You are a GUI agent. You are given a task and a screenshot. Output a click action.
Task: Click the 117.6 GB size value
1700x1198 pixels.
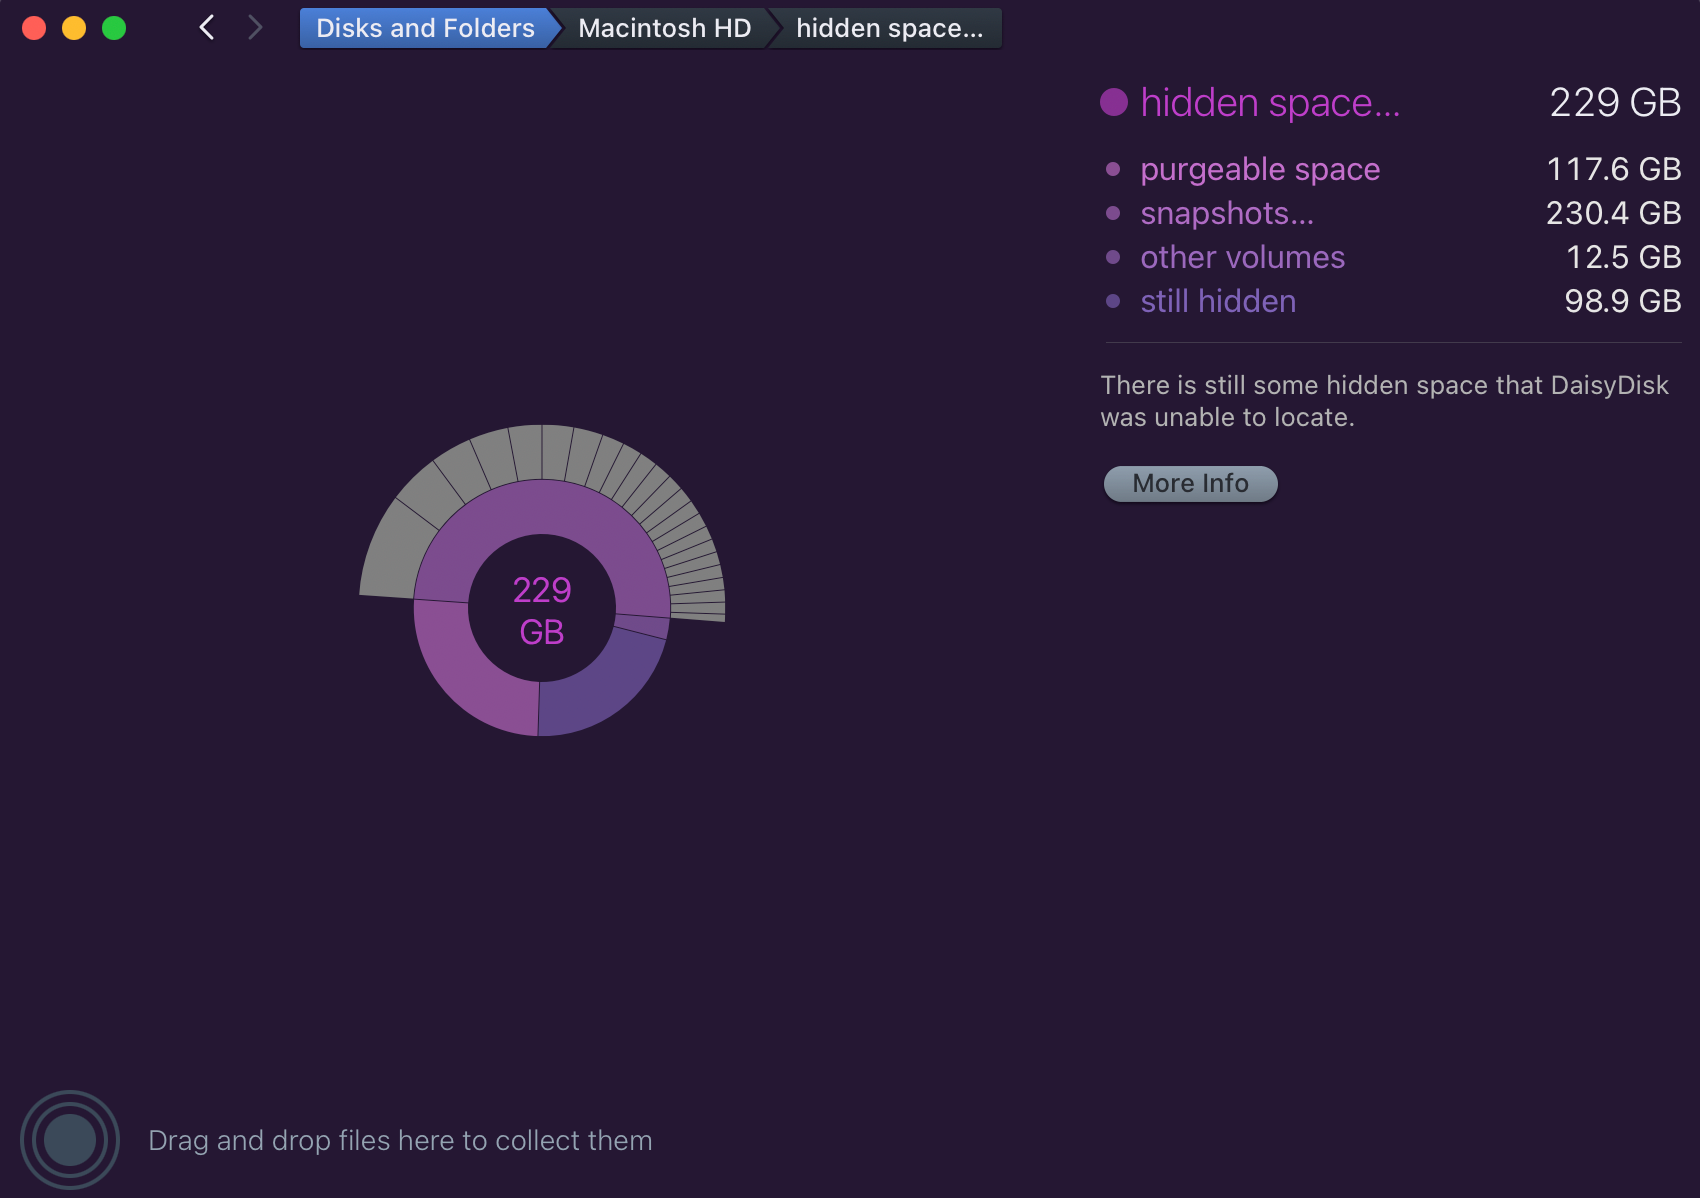1614,169
